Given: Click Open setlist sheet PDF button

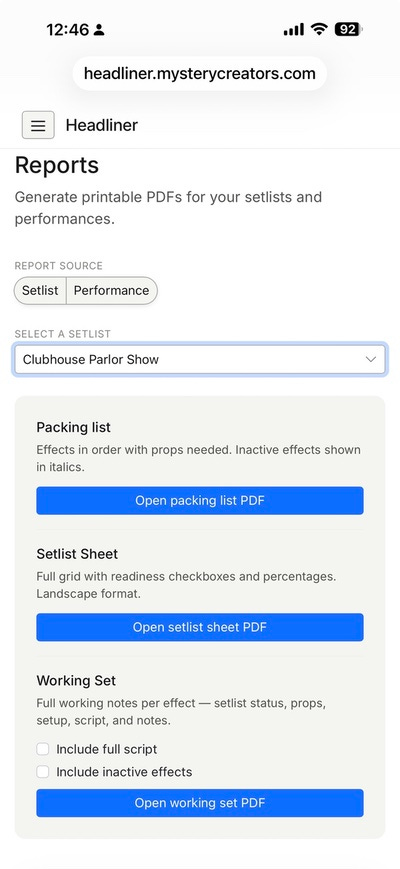Looking at the screenshot, I should (200, 627).
